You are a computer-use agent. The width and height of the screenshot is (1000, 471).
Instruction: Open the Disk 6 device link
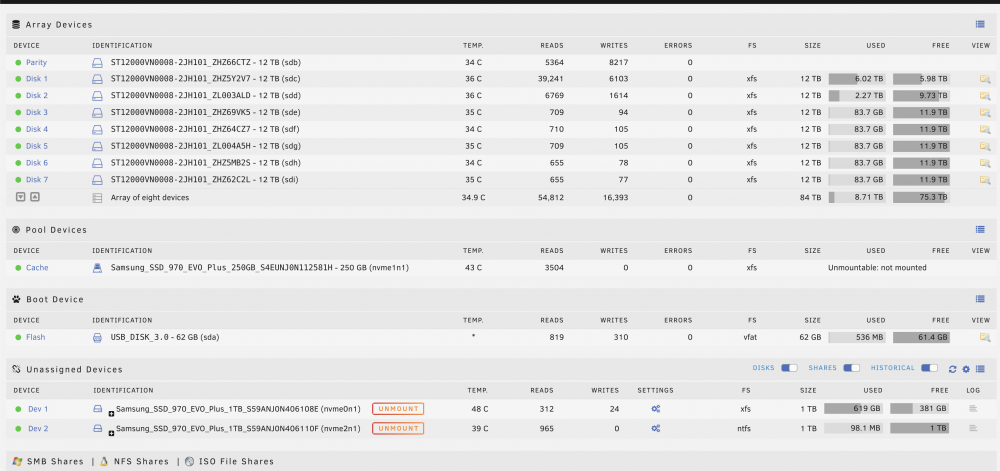[x=37, y=163]
